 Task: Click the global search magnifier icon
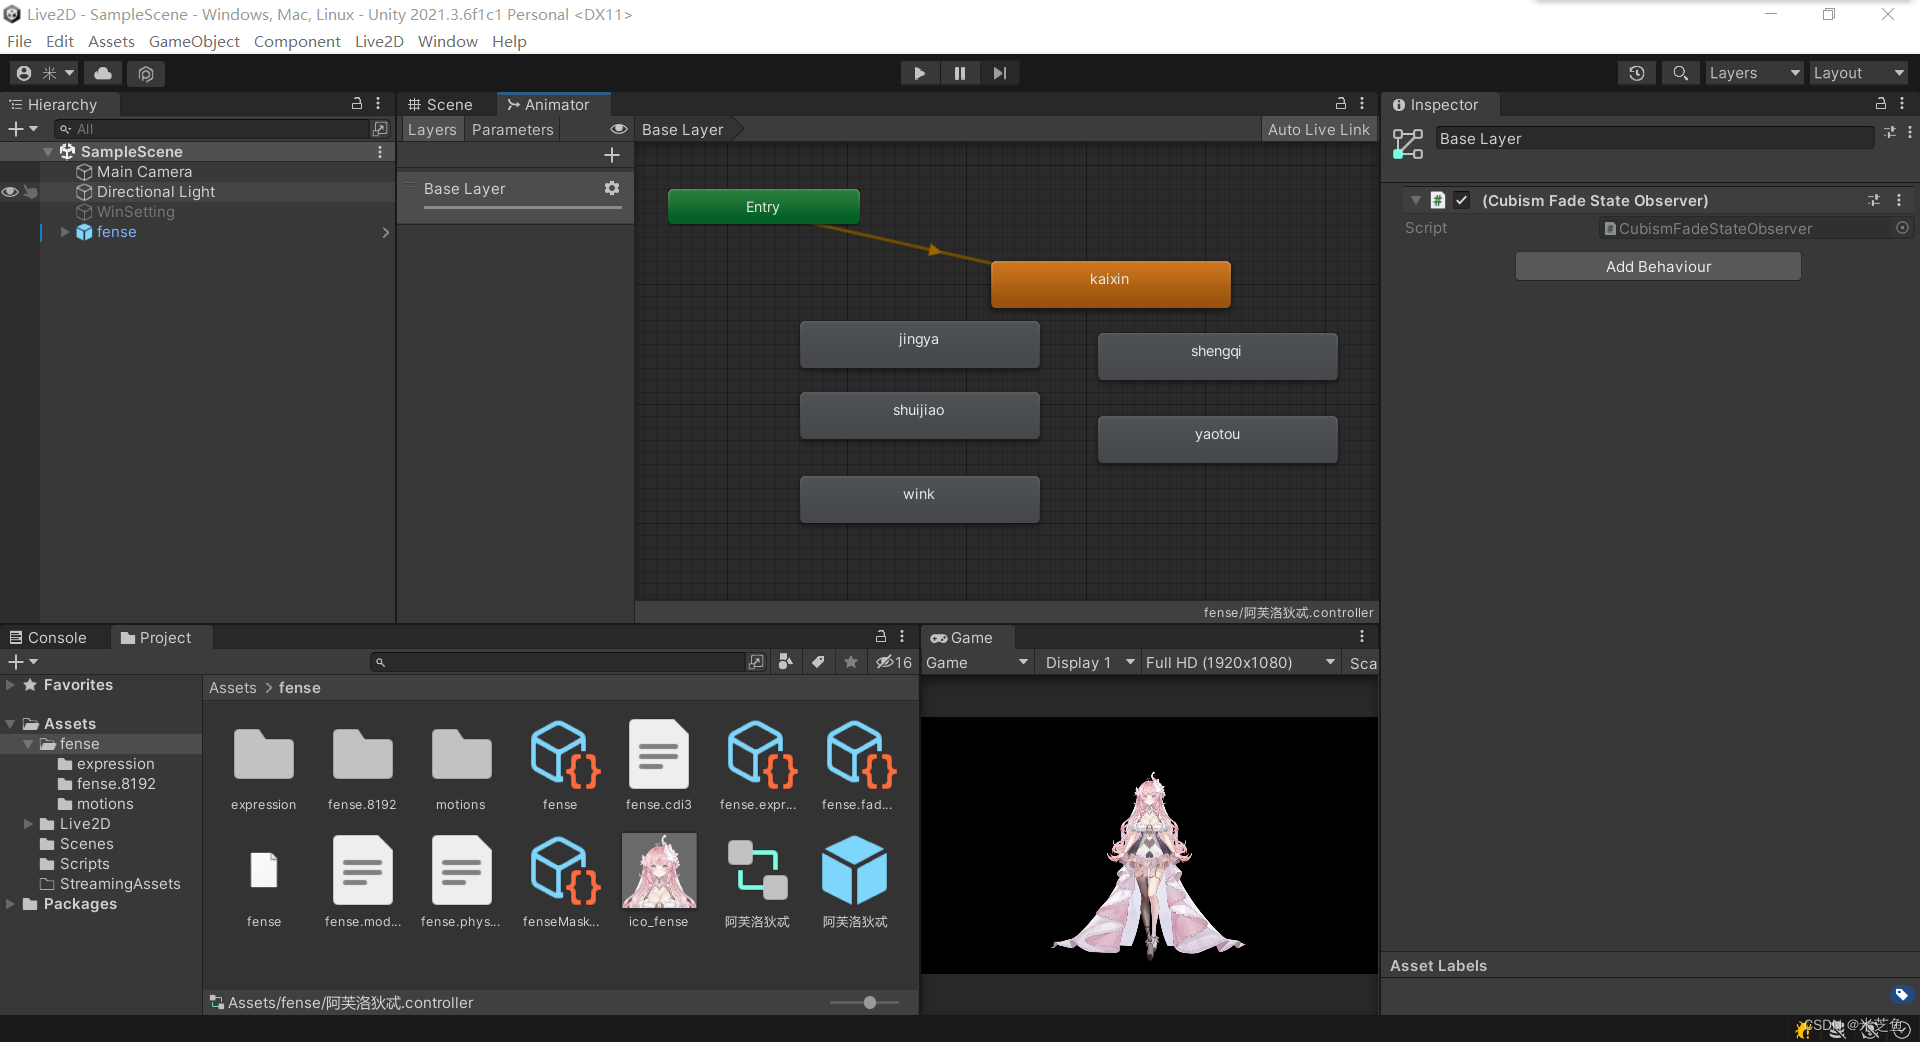(1681, 73)
